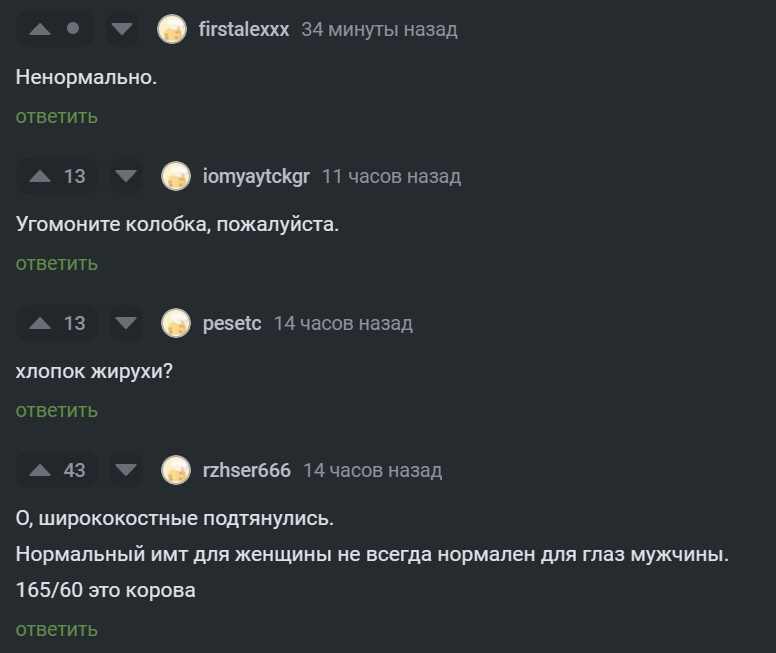776x653 pixels.
Task: Upvote the comment from pesetc
Action: tap(40, 324)
